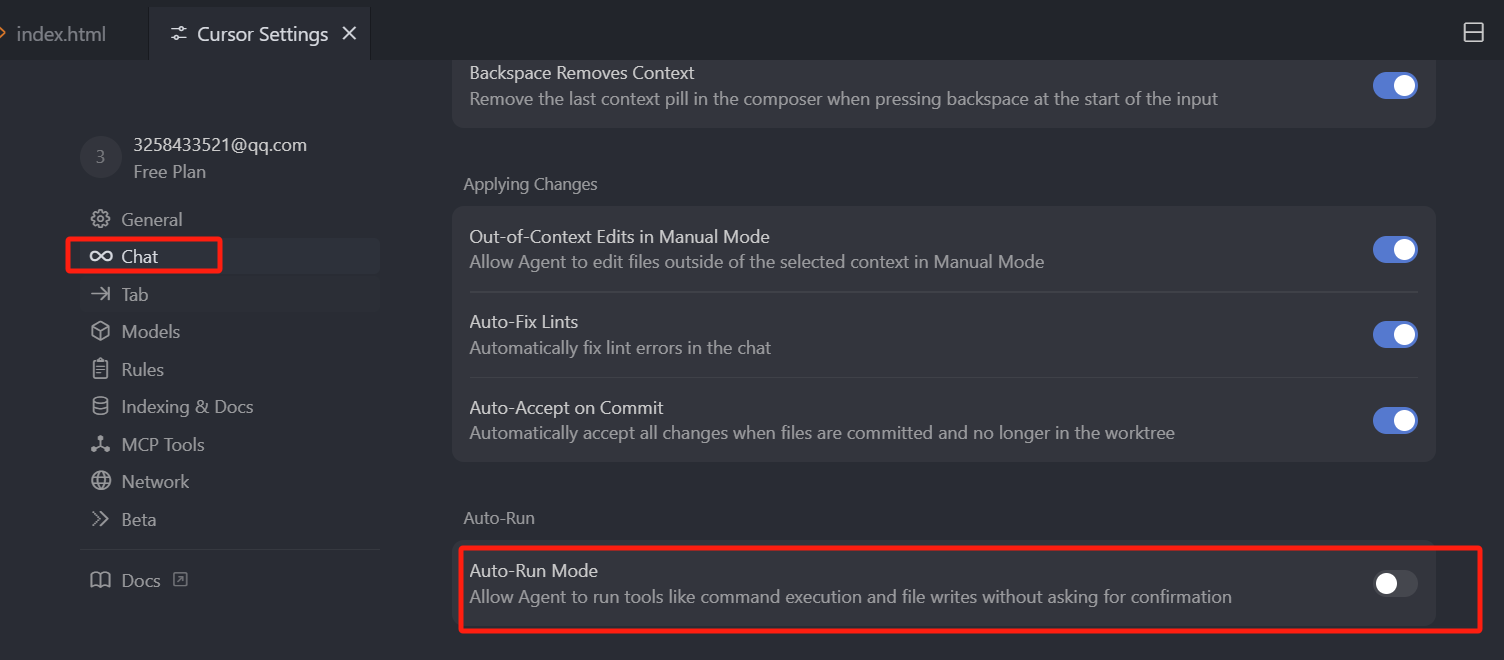This screenshot has height=660, width=1504.
Task: Open Indexing & Docs database icon
Action: [x=100, y=406]
